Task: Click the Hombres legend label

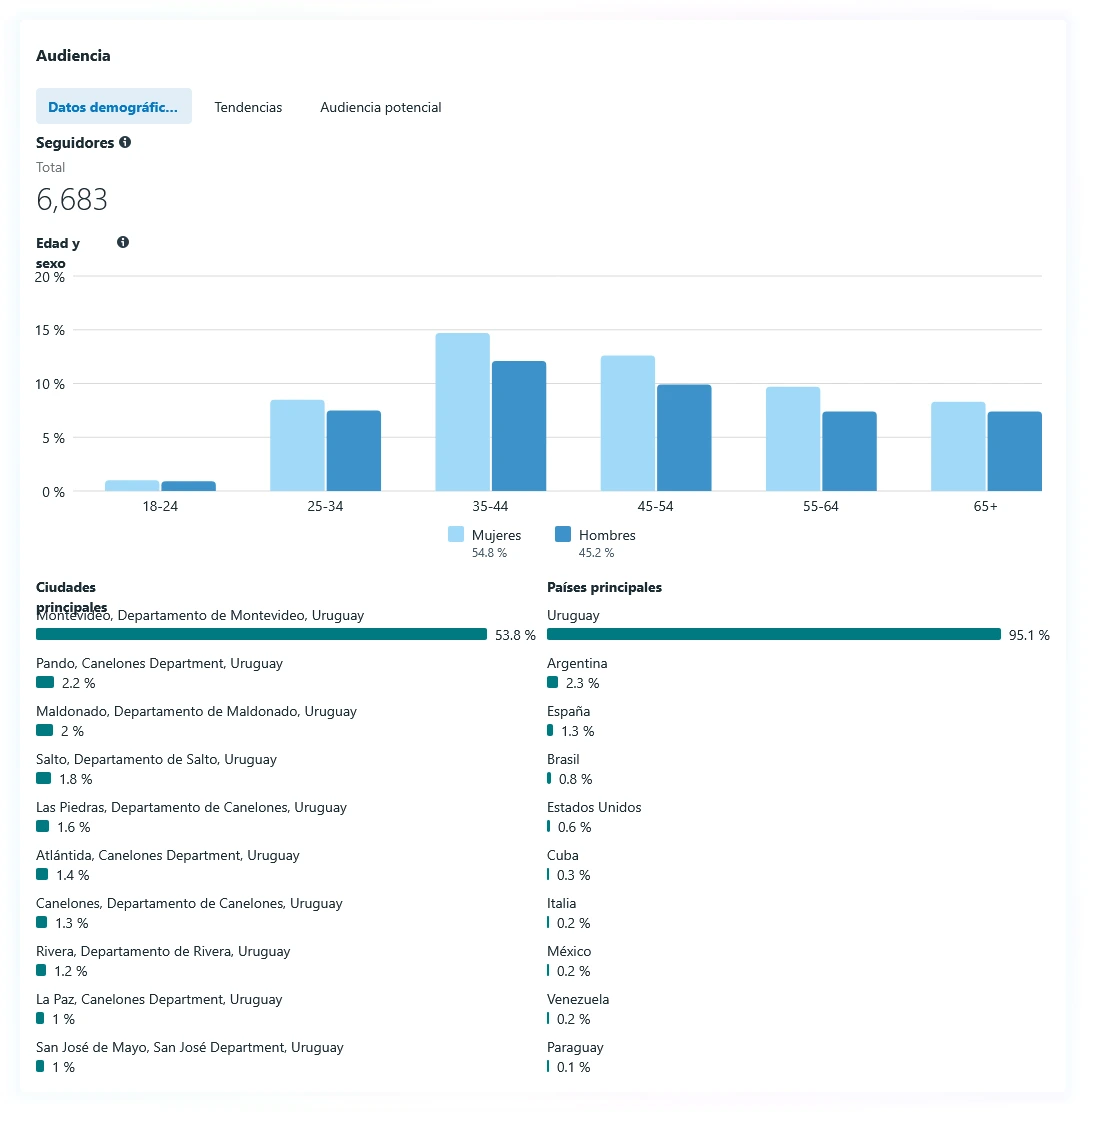Action: 607,535
